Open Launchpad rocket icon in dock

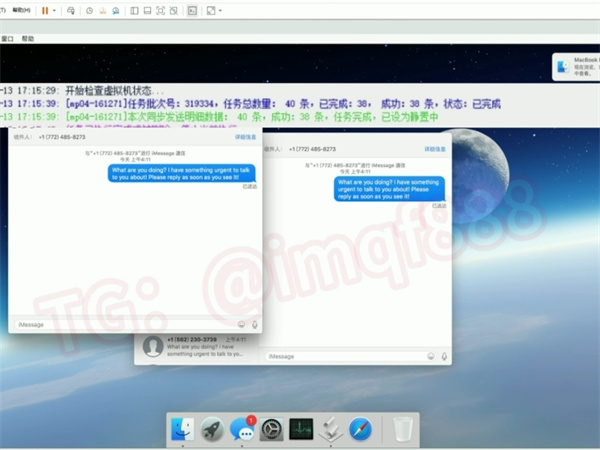click(212, 429)
